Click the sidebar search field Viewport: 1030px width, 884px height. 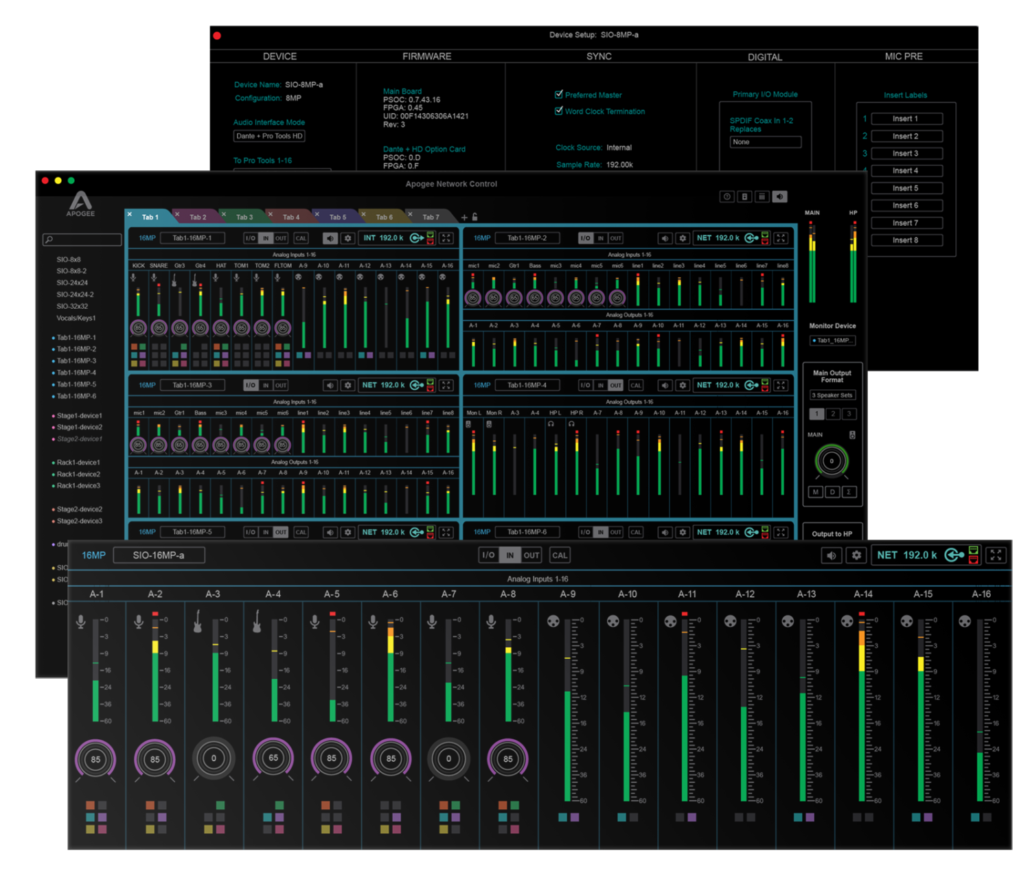click(x=82, y=240)
